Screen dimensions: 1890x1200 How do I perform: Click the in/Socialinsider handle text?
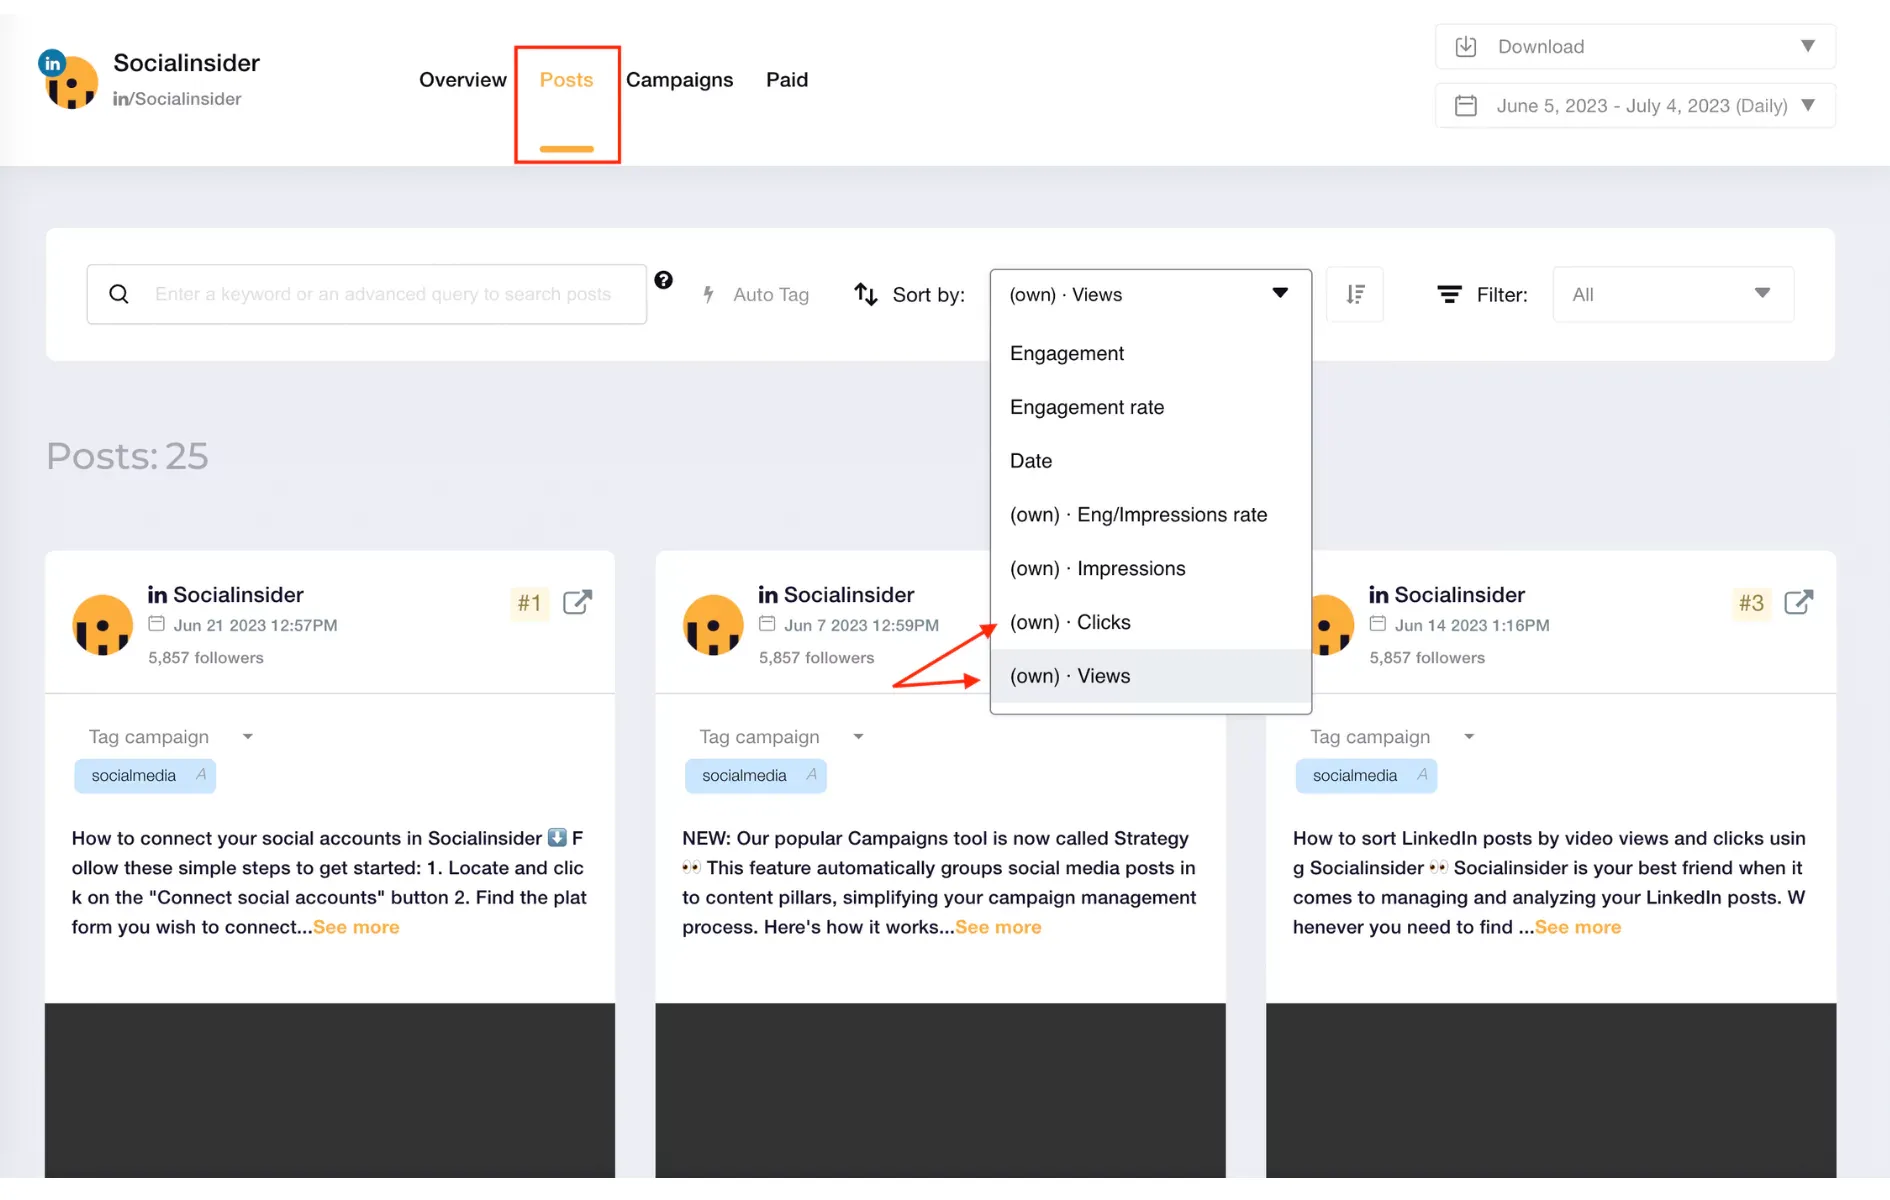point(177,99)
